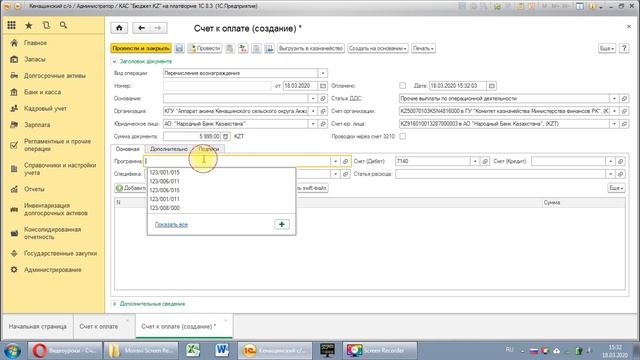Open linked item button for Юридическое лицо
640x360 pixels.
click(323, 124)
